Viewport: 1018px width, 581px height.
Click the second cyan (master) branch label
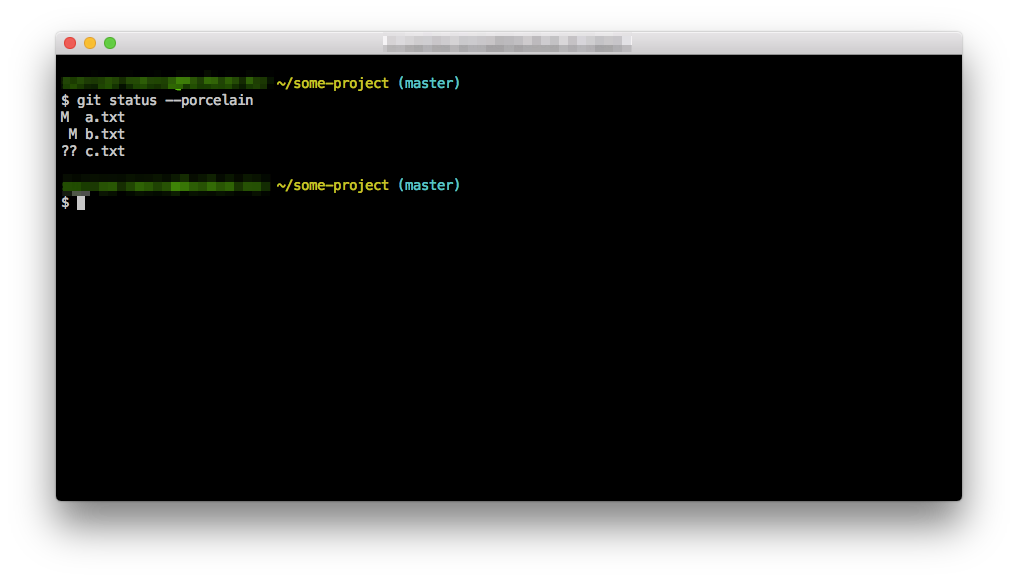point(429,185)
